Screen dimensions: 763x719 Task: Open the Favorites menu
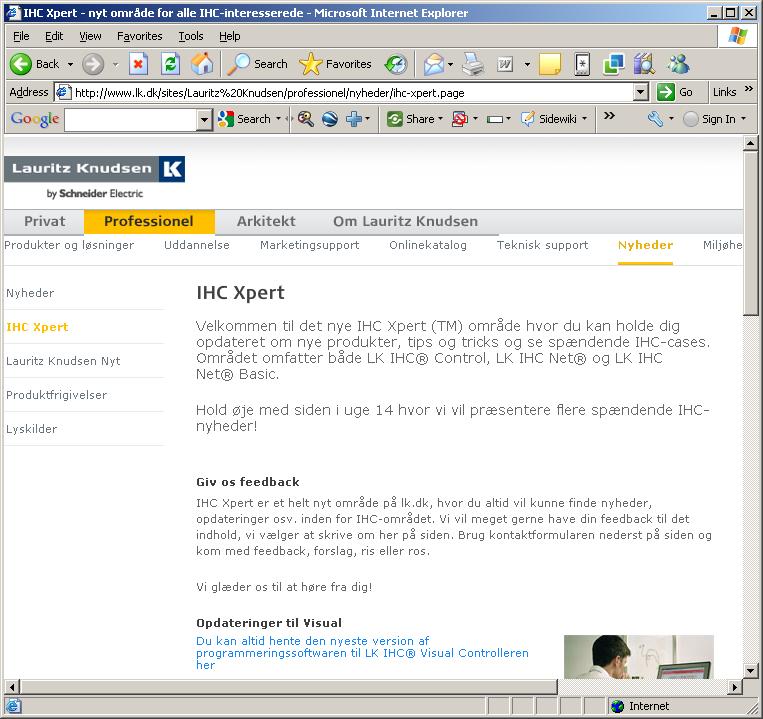point(140,36)
